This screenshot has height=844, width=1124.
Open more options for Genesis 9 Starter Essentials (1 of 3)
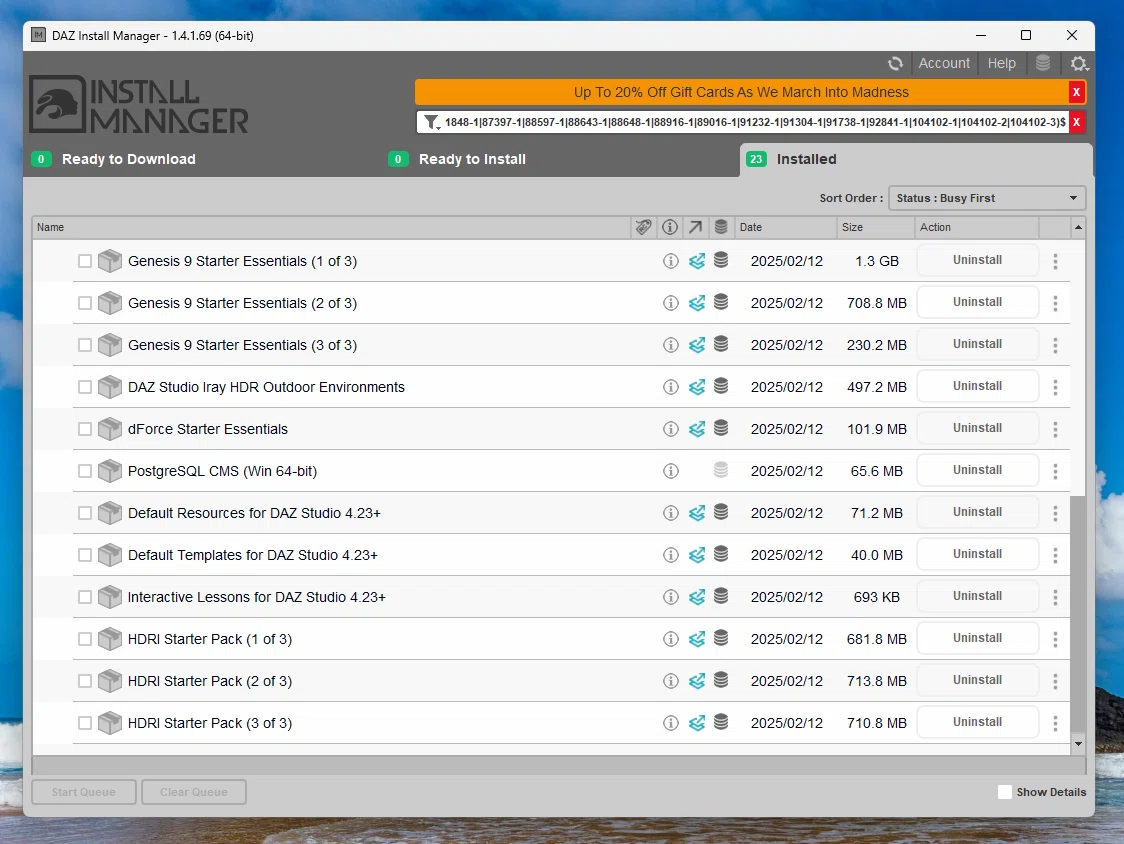[x=1055, y=261]
